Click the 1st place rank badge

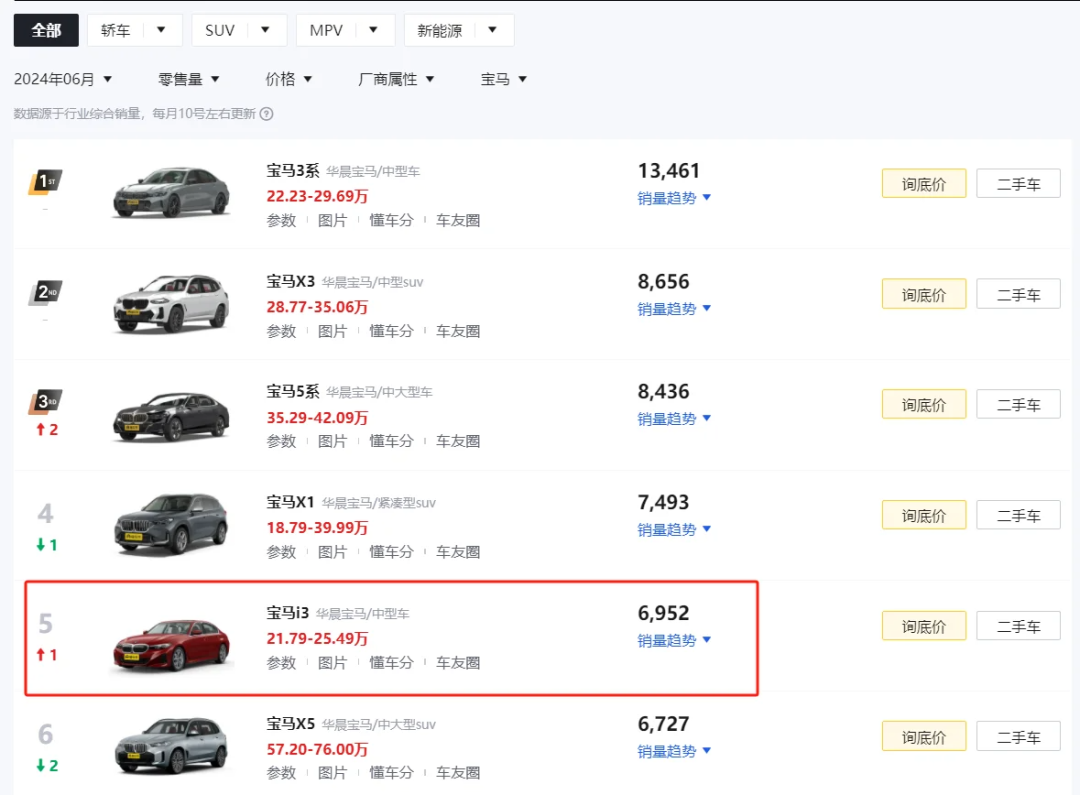45,182
